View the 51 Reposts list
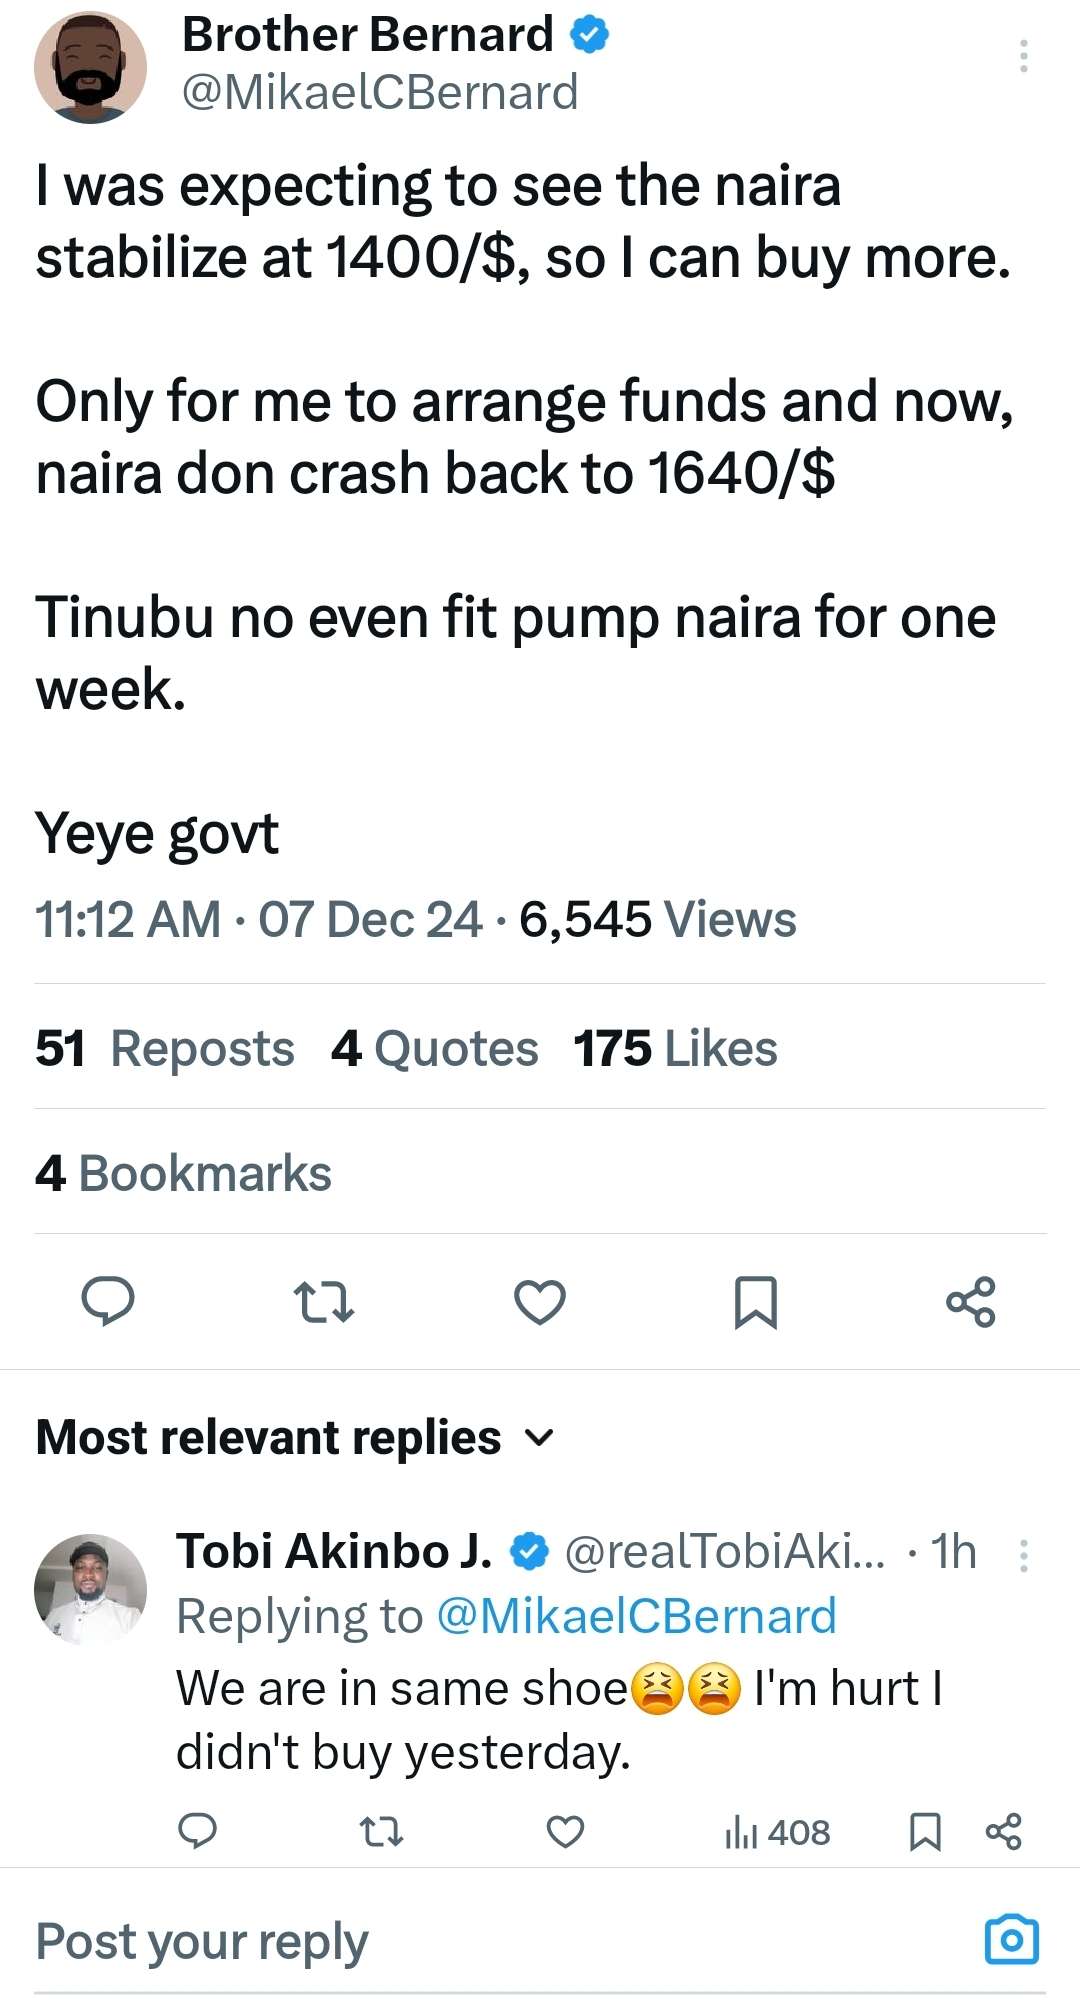 click(165, 1049)
